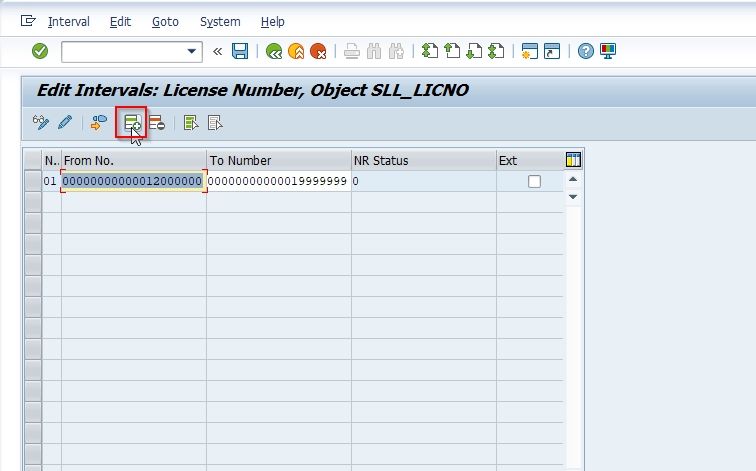
Task: Click To Number field 00000000000019999999
Action: click(279, 181)
